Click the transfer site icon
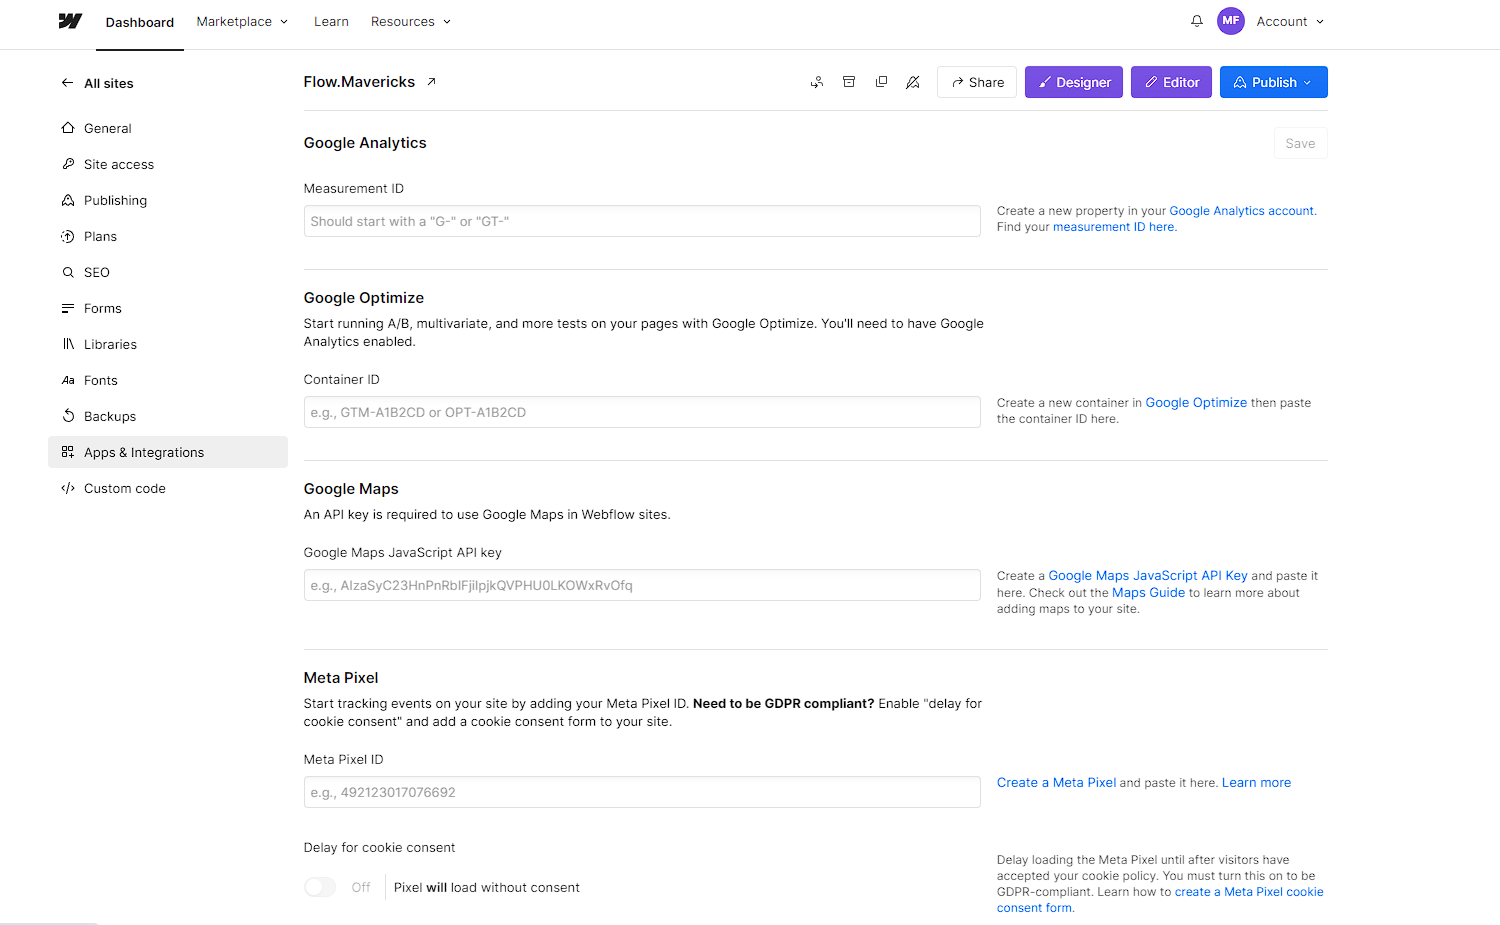Image resolution: width=1500 pixels, height=925 pixels. tap(817, 82)
